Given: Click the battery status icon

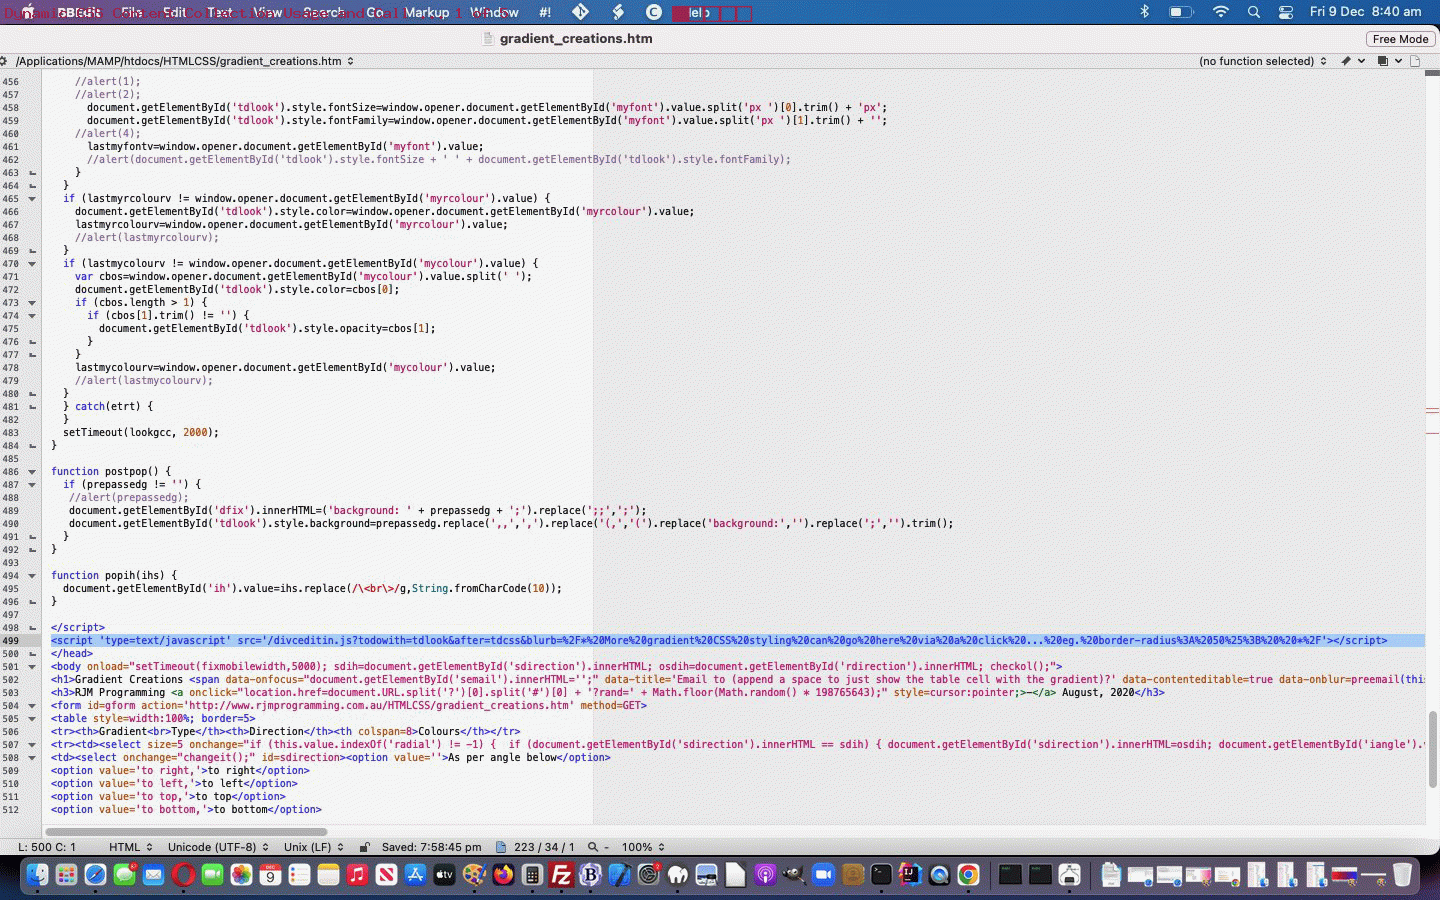Looking at the screenshot, I should (x=1181, y=12).
